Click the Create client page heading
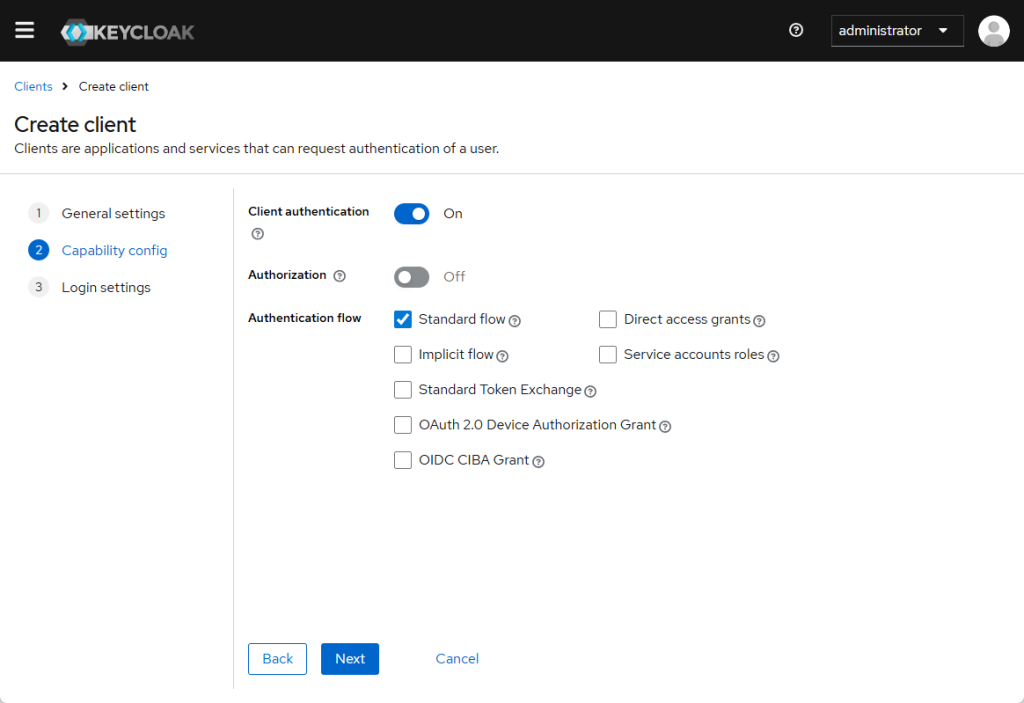Screen dimensions: 1024x703 click(75, 124)
